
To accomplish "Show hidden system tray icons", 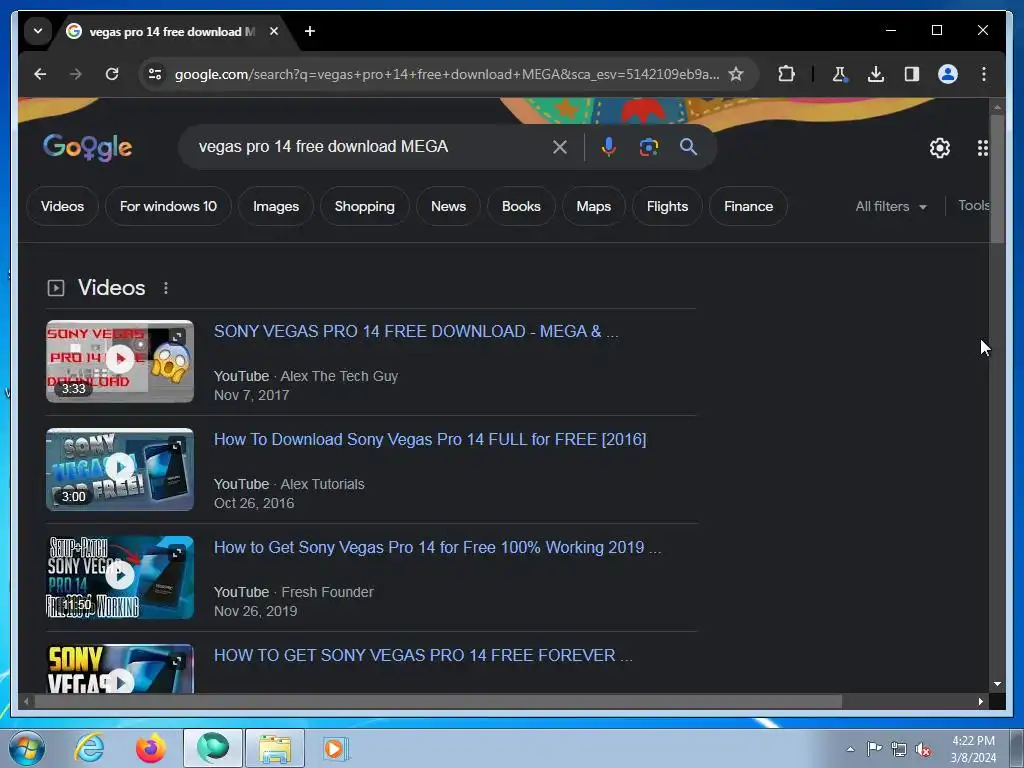I will pos(850,749).
